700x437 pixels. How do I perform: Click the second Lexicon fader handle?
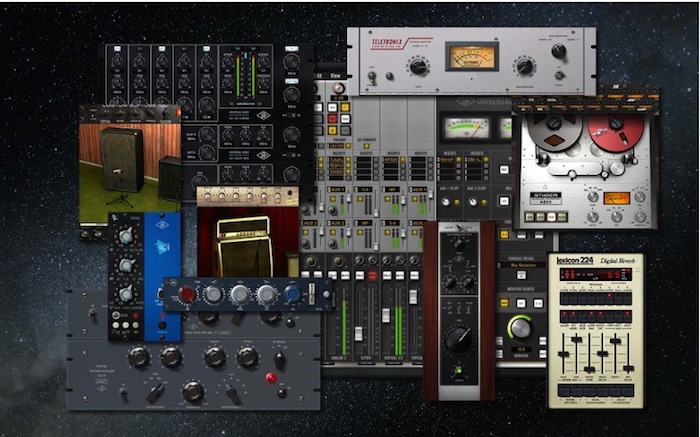coord(577,340)
